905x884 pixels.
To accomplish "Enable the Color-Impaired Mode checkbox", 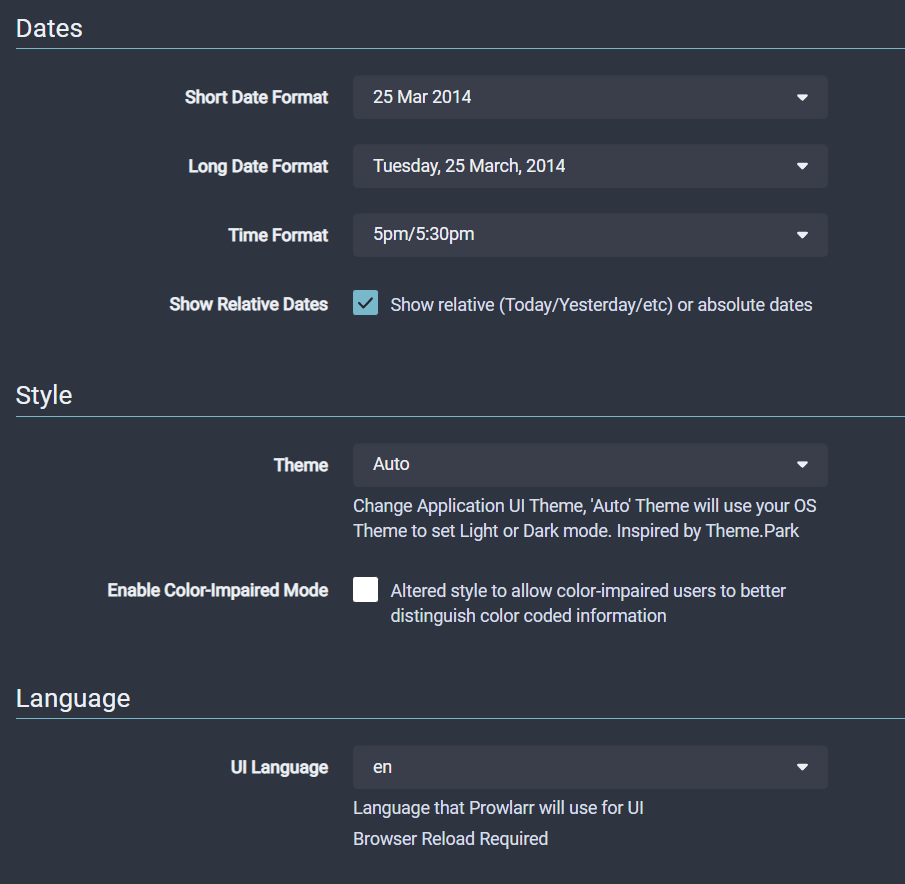I will click(x=366, y=590).
